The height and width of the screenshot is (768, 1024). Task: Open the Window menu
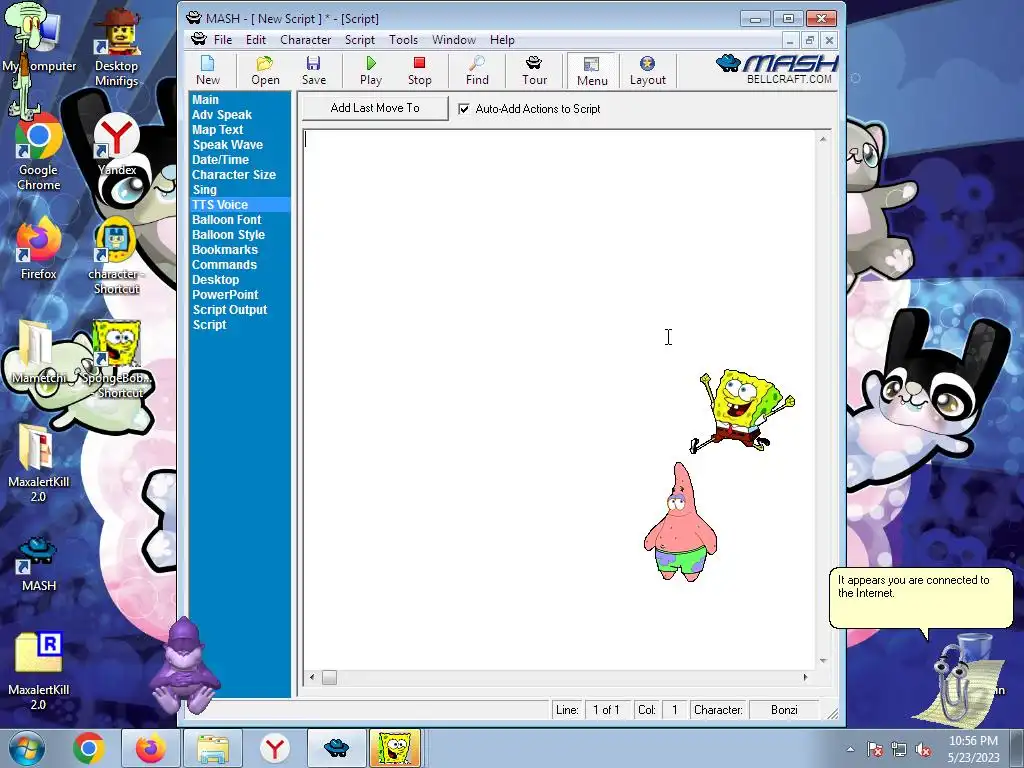(454, 40)
